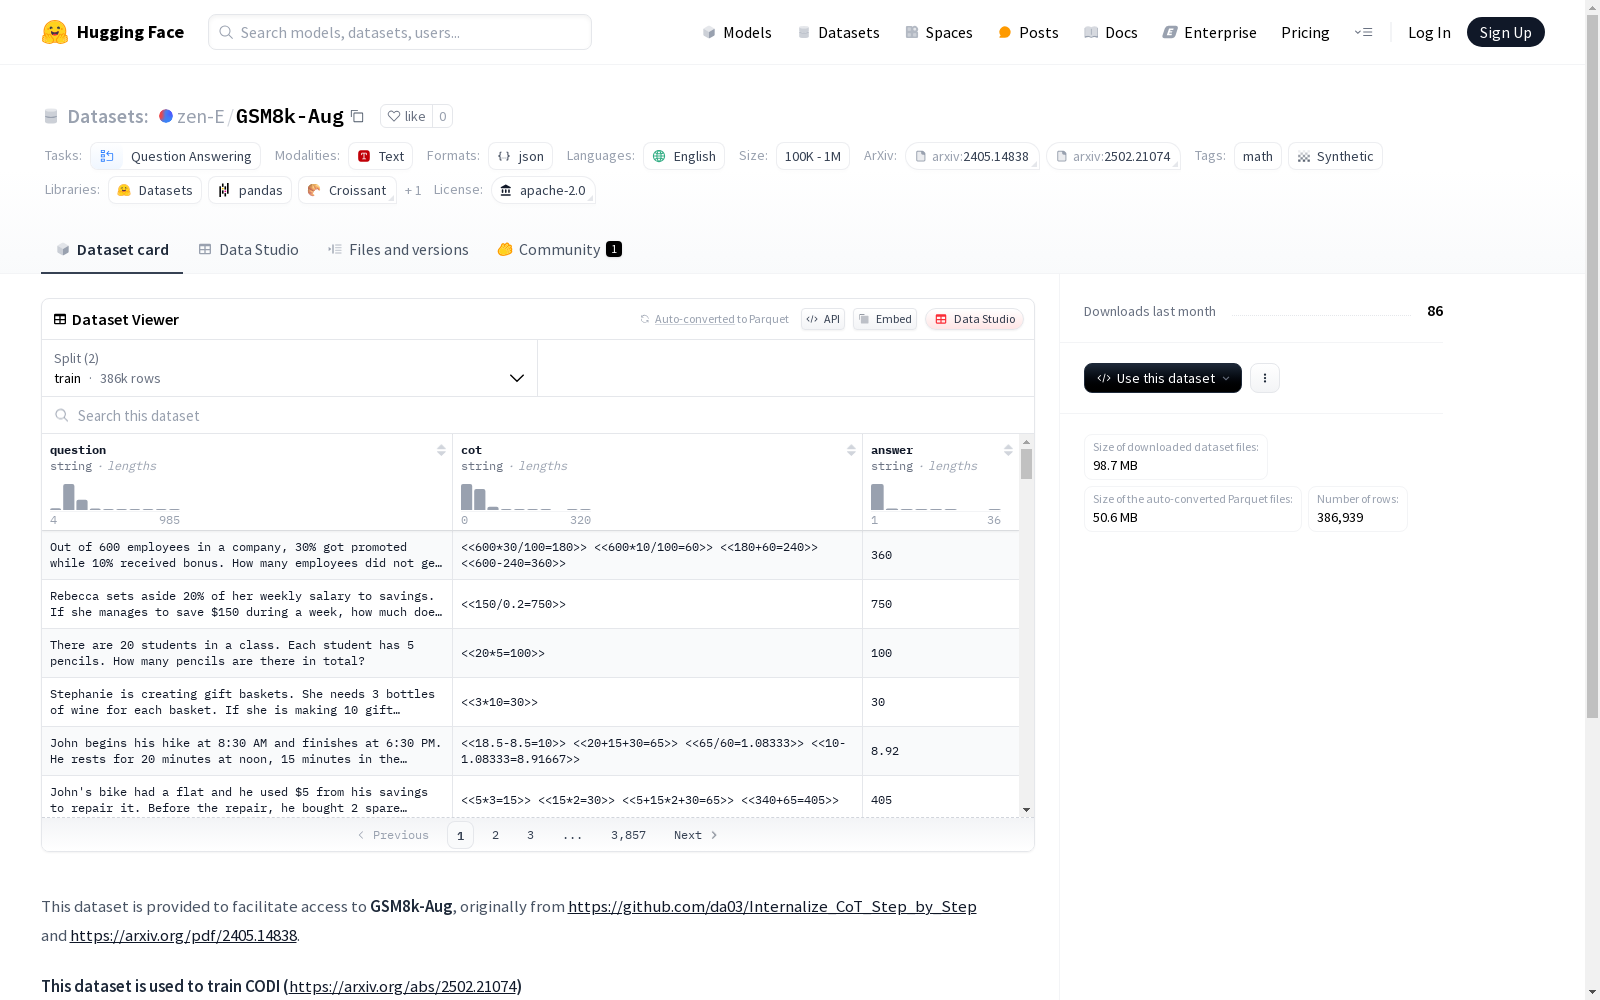This screenshot has width=1600, height=1000.
Task: Click the Datasets library tag
Action: [x=155, y=190]
